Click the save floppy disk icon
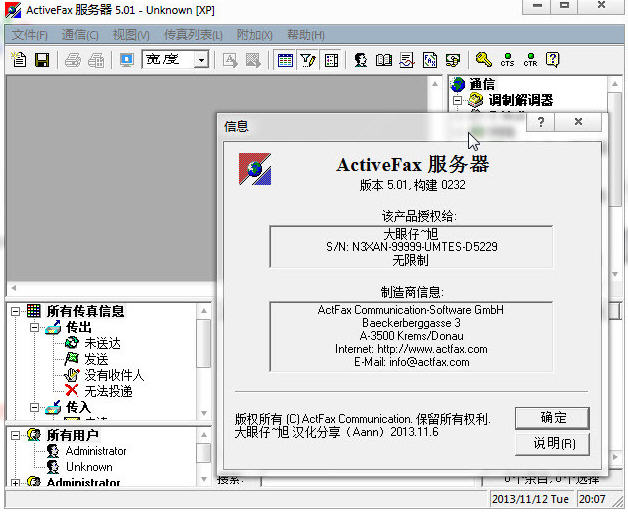The width and height of the screenshot is (628, 512). (42, 60)
